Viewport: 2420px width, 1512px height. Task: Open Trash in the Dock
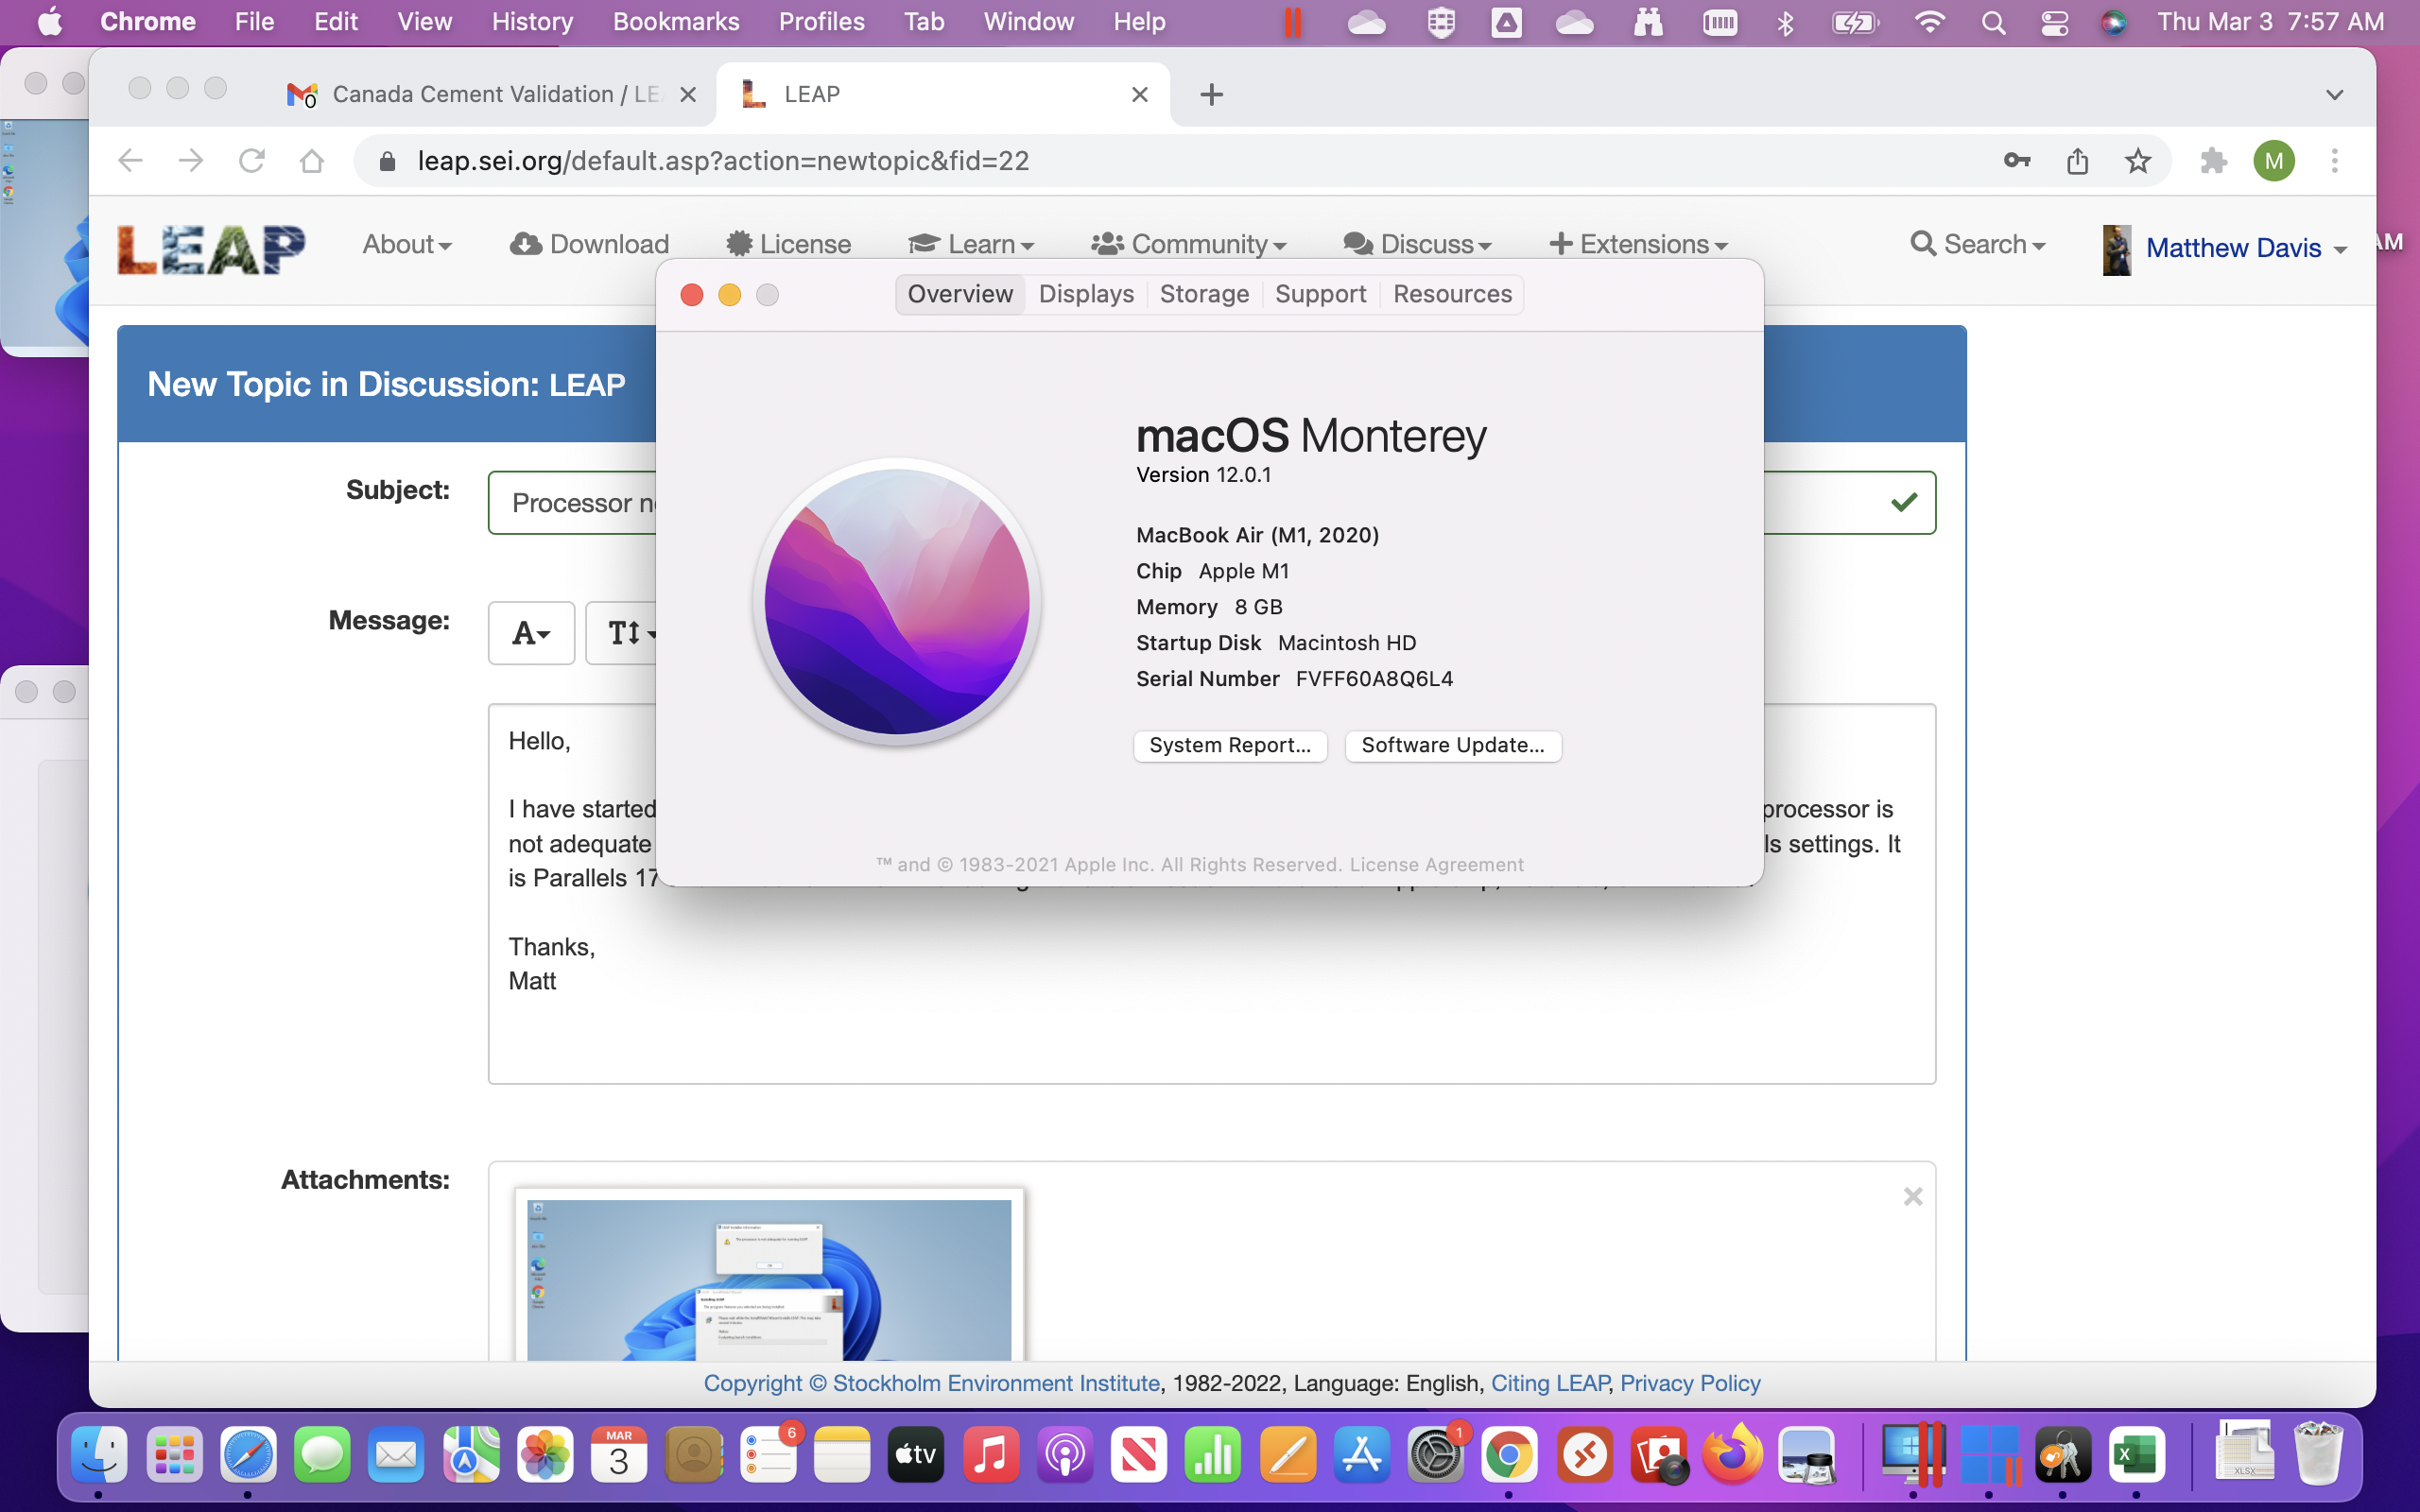(x=2319, y=1452)
